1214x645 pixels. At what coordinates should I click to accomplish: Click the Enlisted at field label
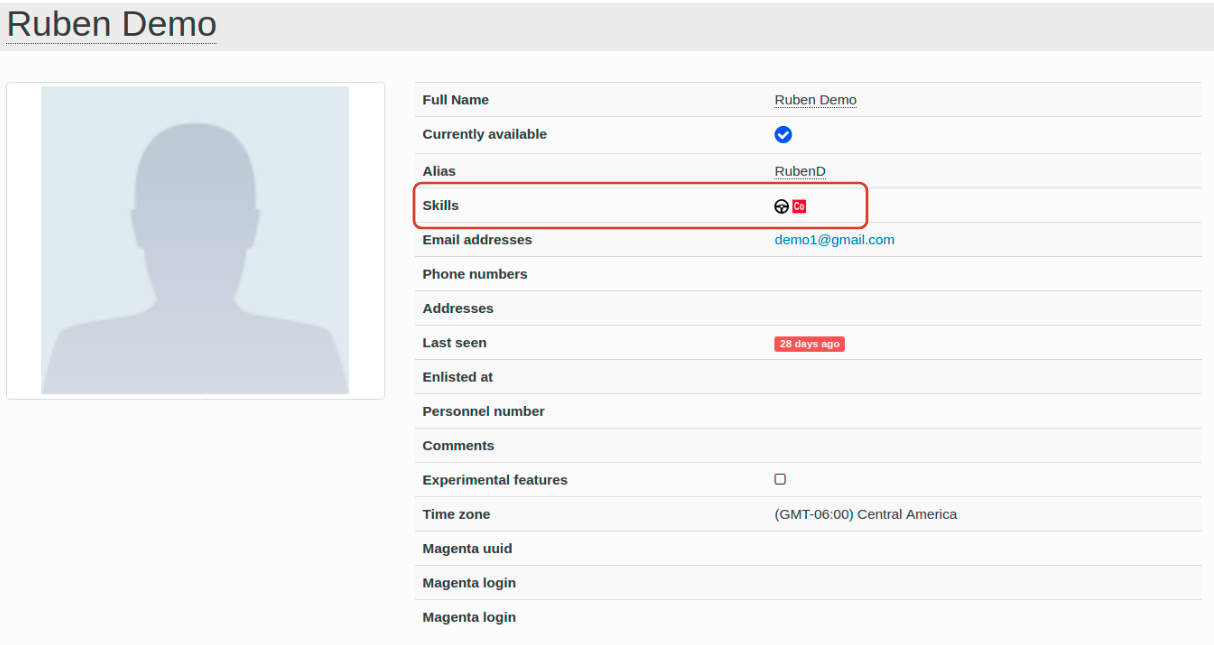coord(457,377)
